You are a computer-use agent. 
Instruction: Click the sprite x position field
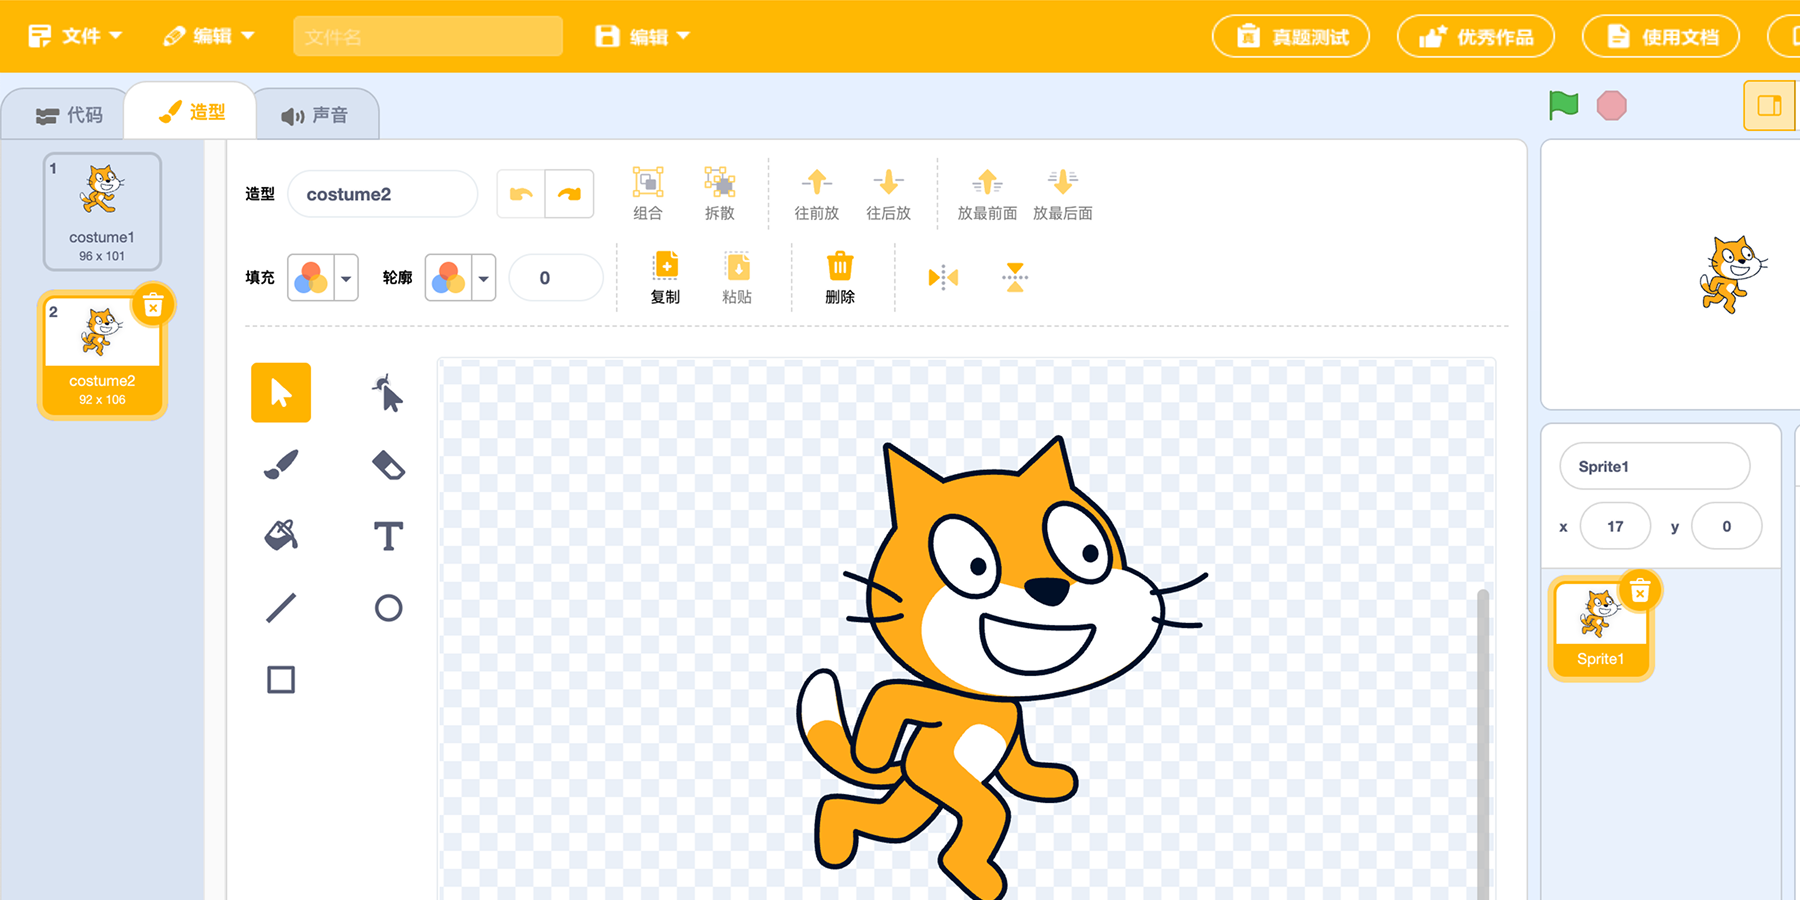1615,526
